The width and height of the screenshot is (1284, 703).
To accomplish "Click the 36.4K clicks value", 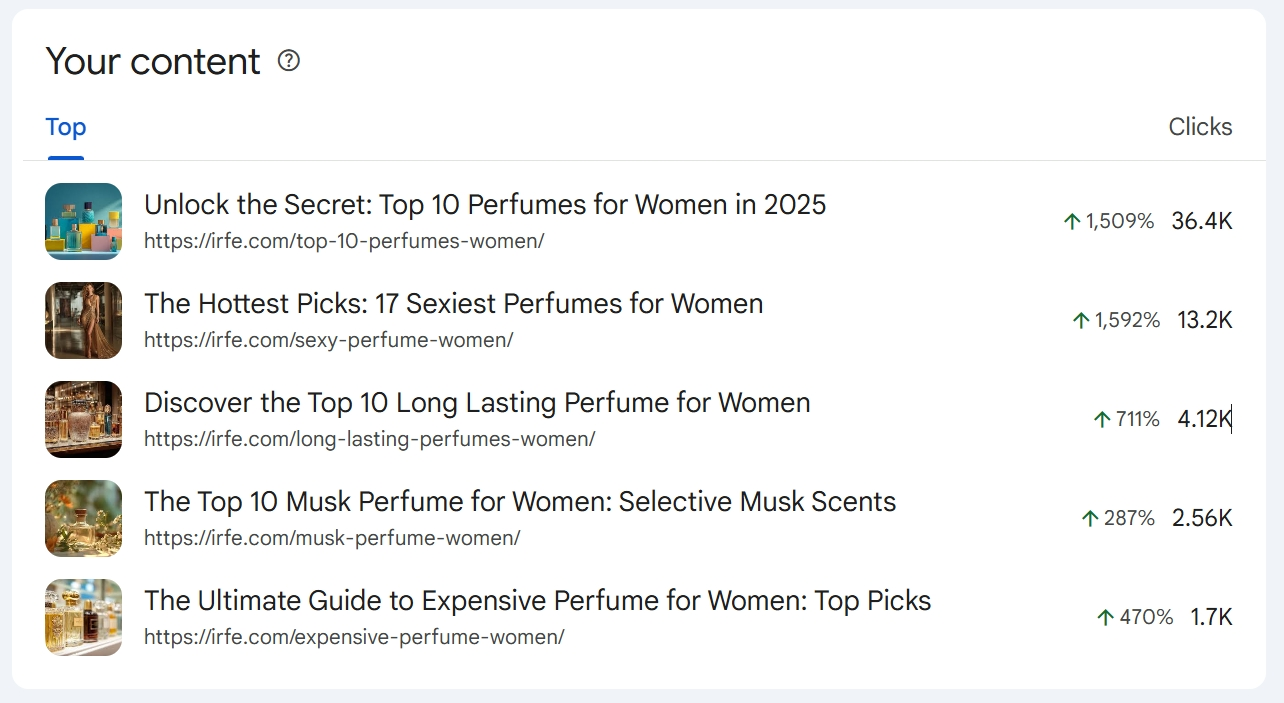I will click(x=1202, y=221).
